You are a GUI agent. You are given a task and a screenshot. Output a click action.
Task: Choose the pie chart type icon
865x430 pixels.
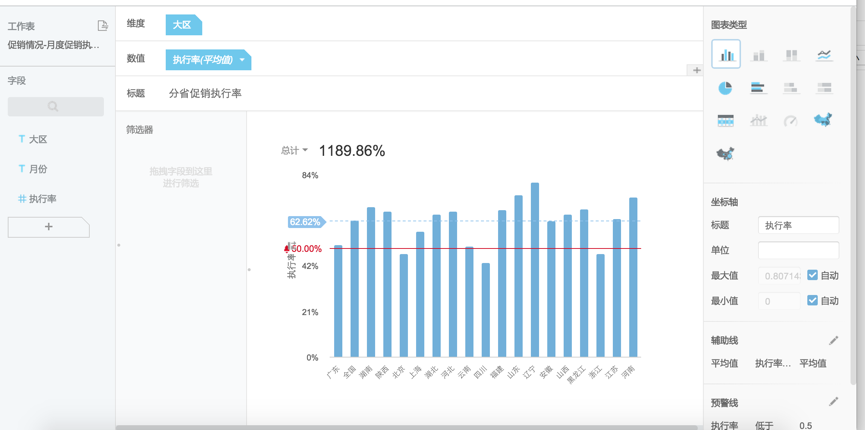pos(726,88)
